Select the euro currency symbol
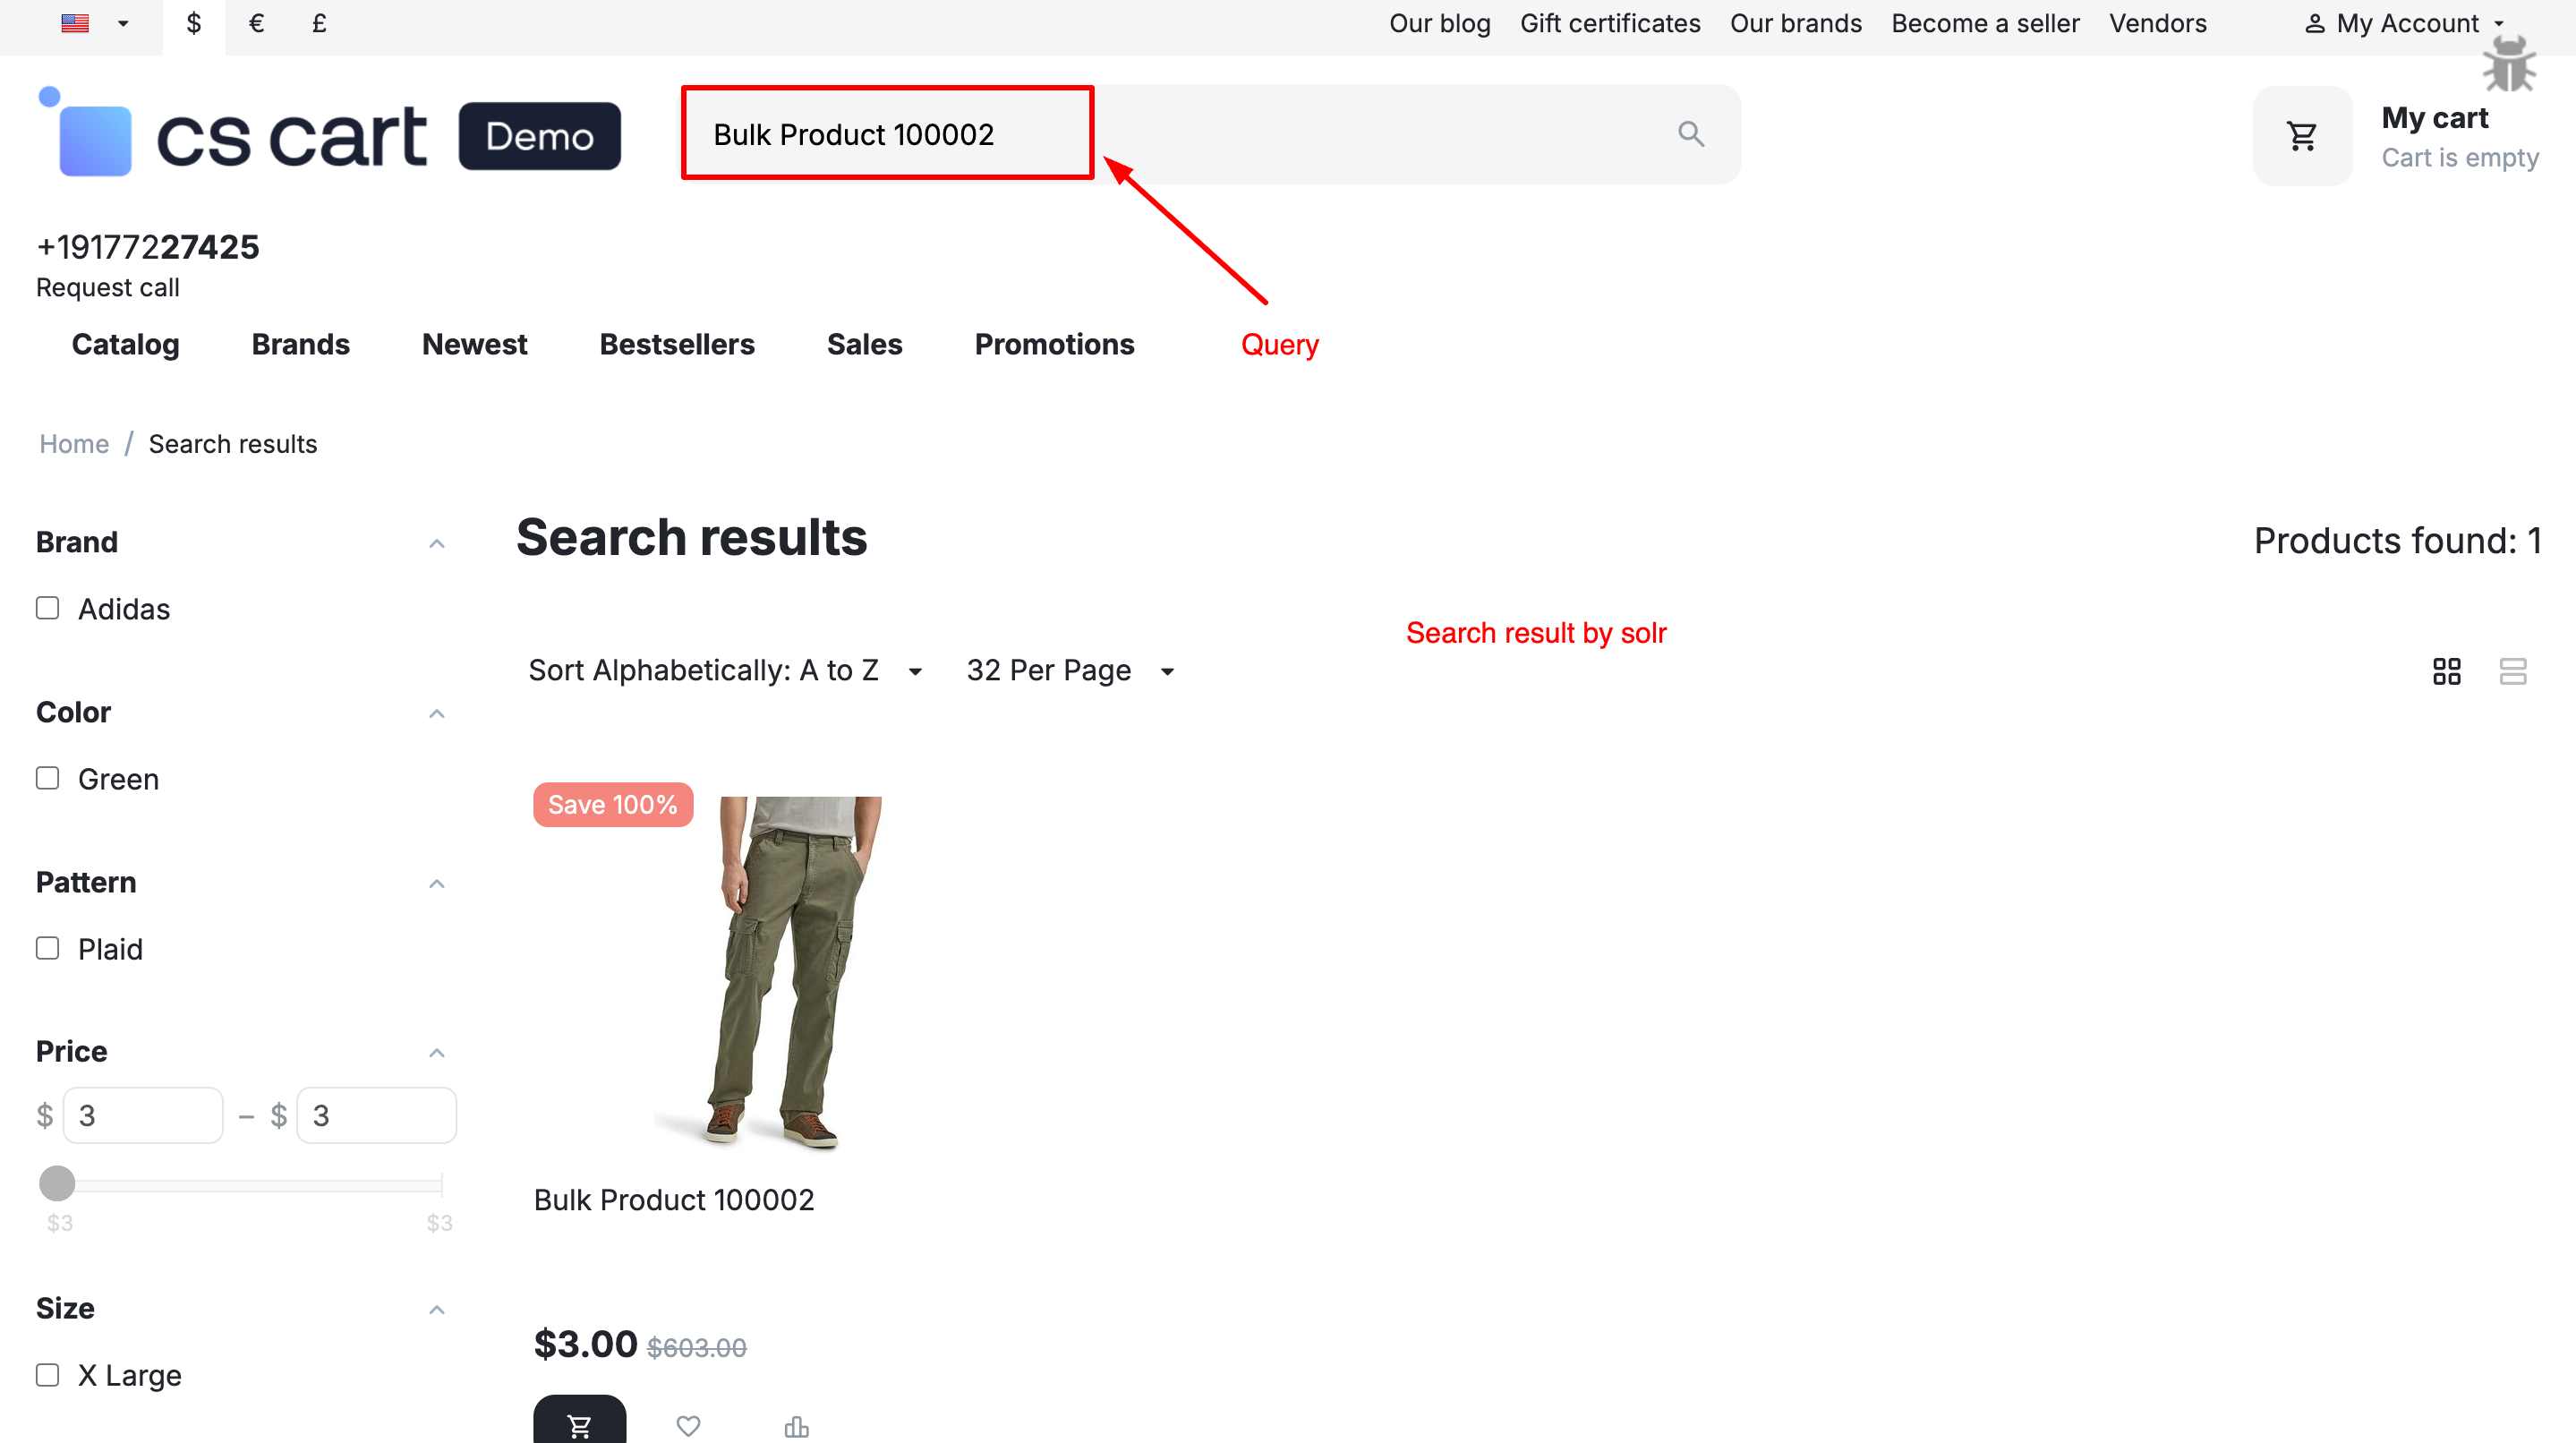2576x1443 pixels. pos(256,24)
